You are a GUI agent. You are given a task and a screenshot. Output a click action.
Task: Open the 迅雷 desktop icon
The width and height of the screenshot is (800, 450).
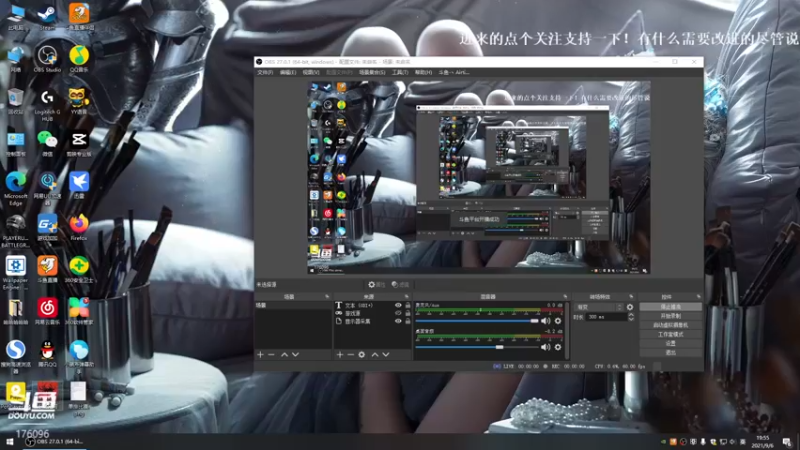[x=79, y=186]
